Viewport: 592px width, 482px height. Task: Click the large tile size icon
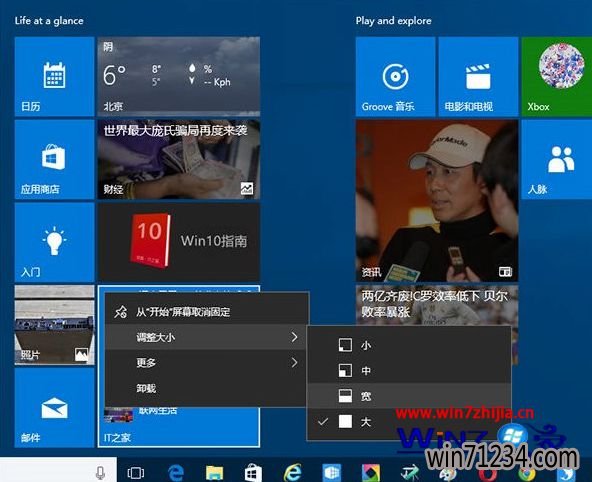click(x=345, y=422)
